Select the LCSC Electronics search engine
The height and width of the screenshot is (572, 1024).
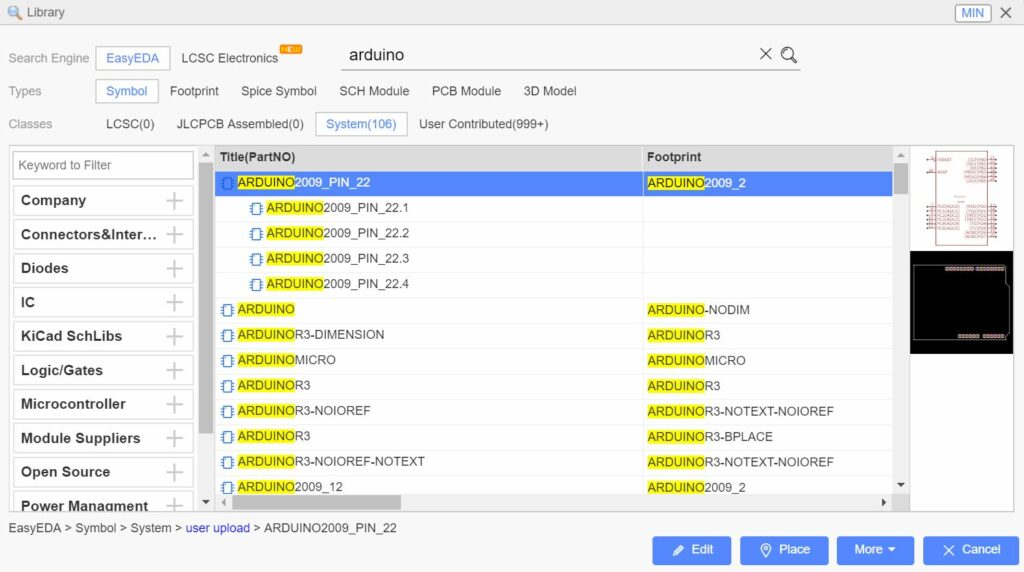coord(229,58)
